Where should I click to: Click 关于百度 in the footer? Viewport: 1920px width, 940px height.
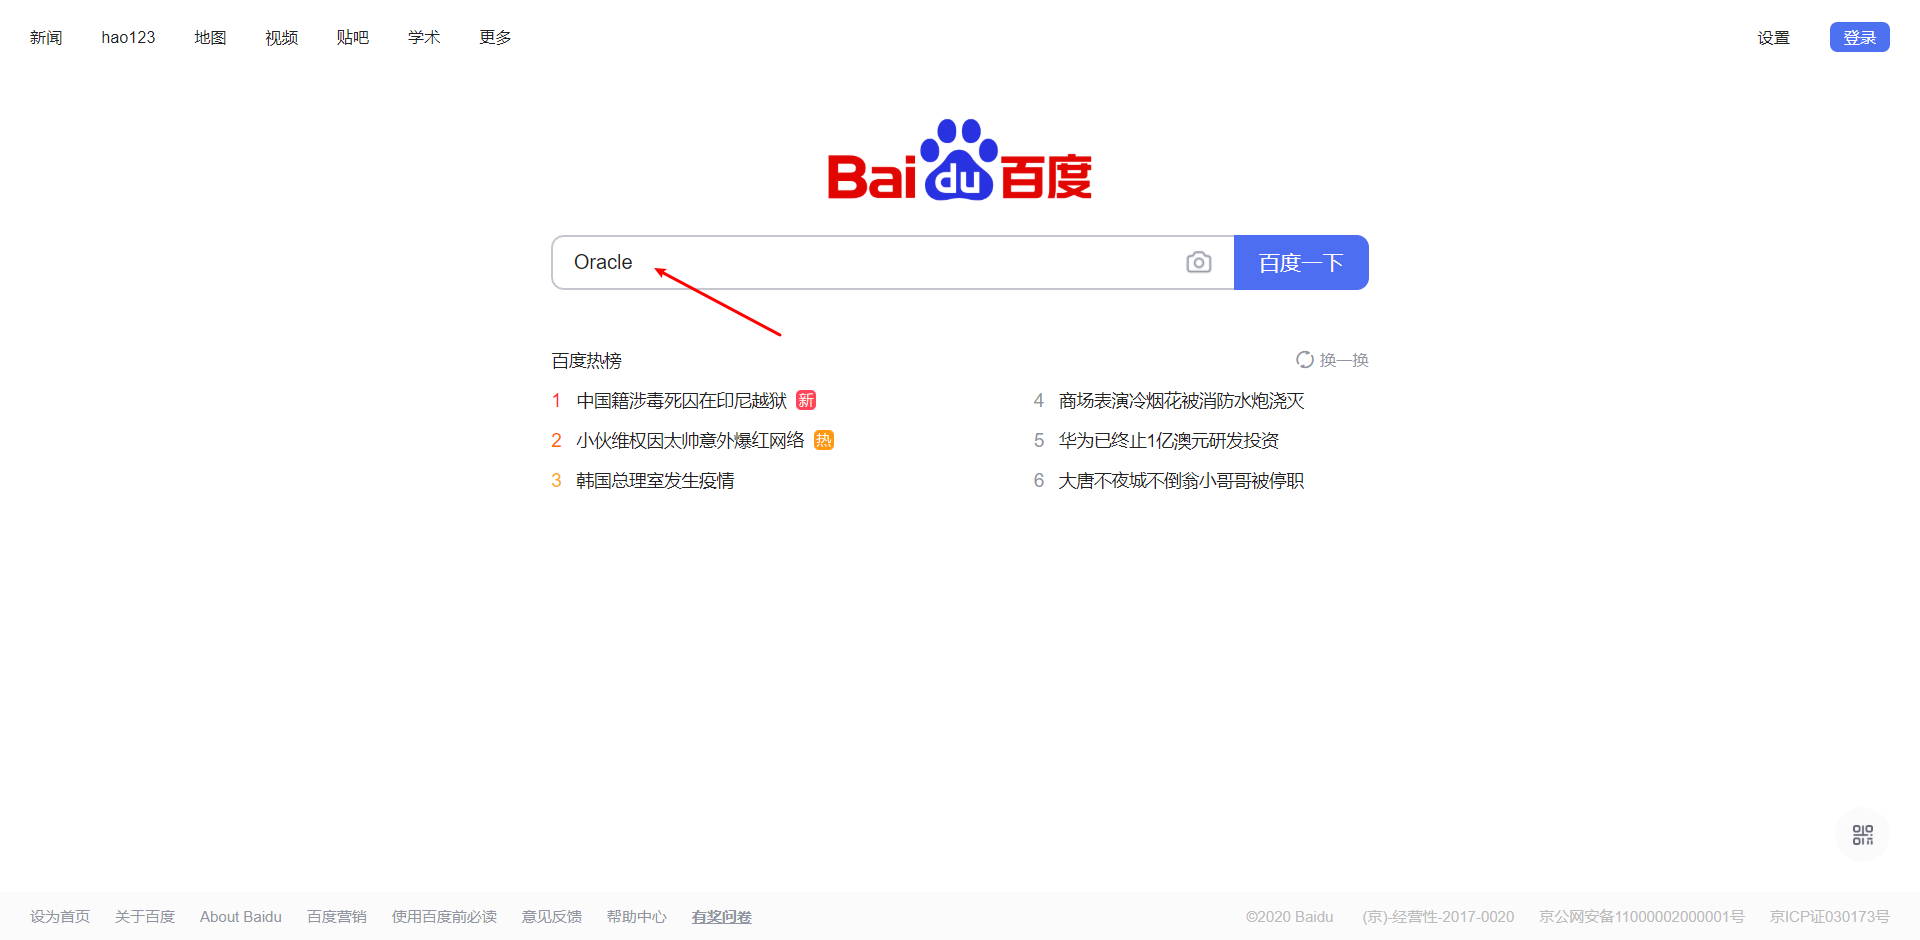(145, 917)
